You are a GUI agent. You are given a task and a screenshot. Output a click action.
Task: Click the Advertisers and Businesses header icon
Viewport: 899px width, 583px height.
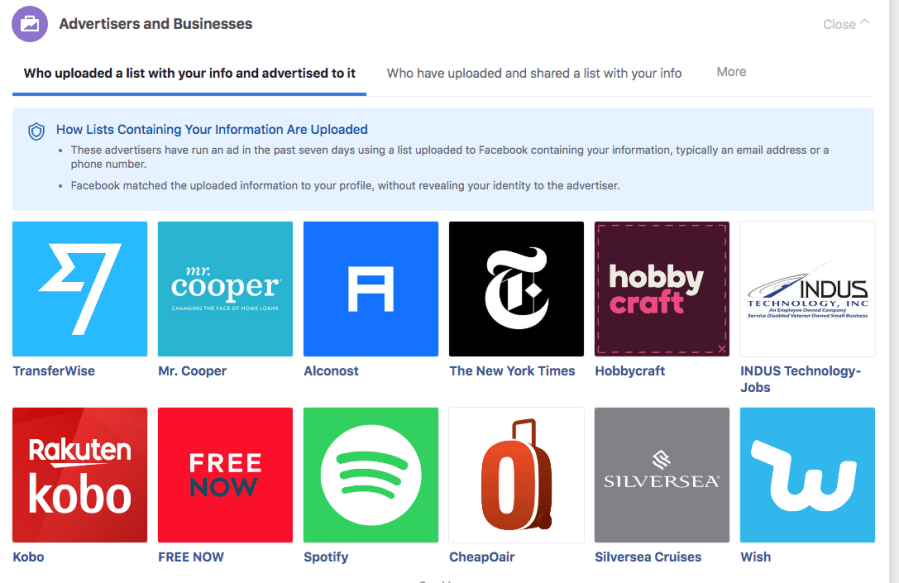pos(30,24)
